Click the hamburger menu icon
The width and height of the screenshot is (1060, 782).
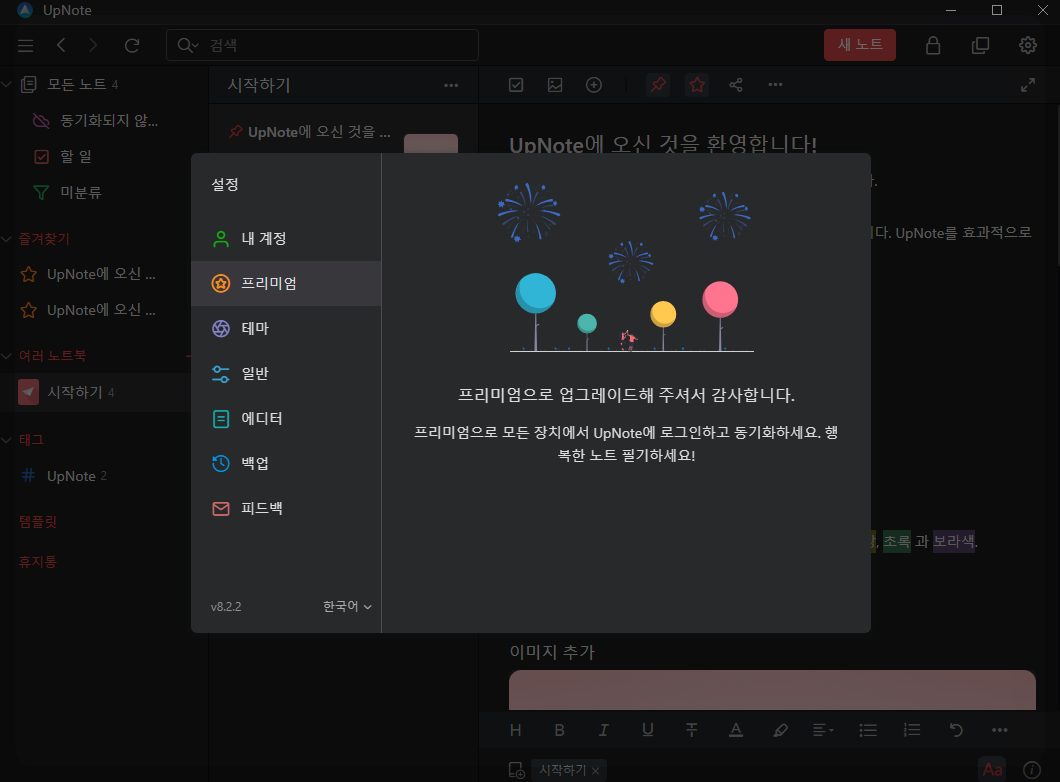pos(26,45)
